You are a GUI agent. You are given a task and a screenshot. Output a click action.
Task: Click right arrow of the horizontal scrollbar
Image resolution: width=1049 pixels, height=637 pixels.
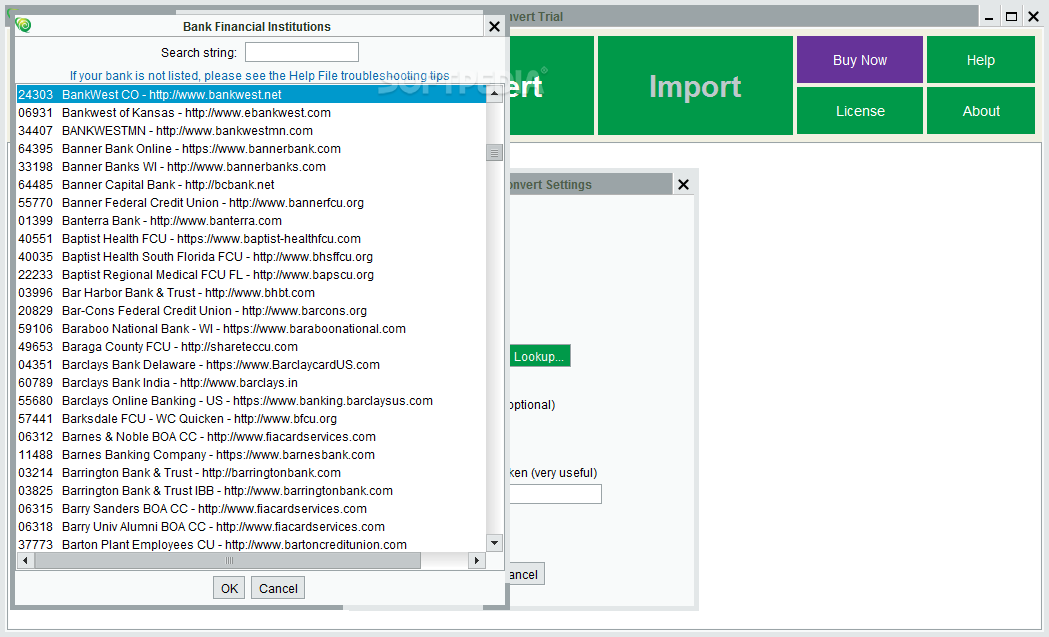(477, 560)
